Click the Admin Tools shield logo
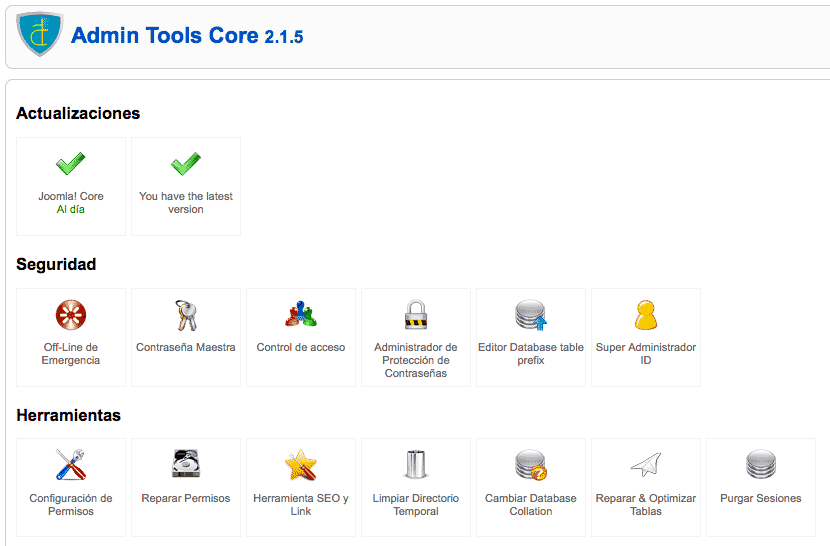The image size is (830, 546). [x=40, y=34]
